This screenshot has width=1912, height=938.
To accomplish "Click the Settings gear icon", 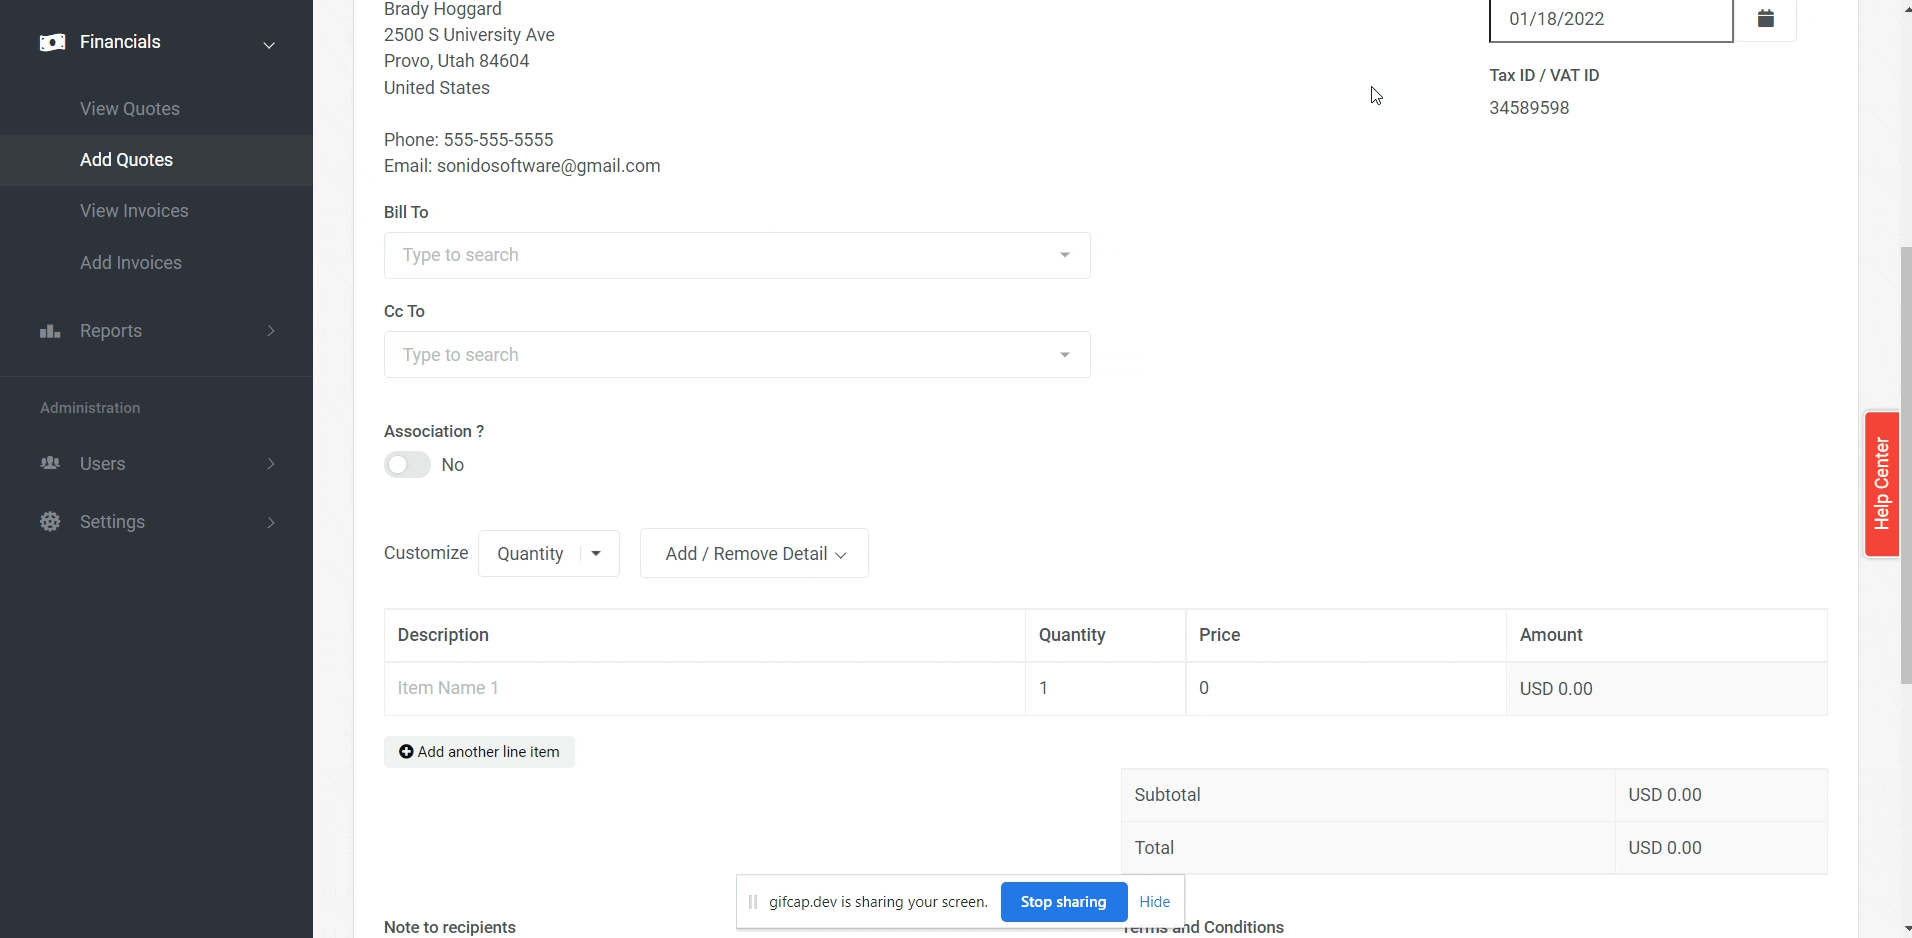I will [x=50, y=522].
